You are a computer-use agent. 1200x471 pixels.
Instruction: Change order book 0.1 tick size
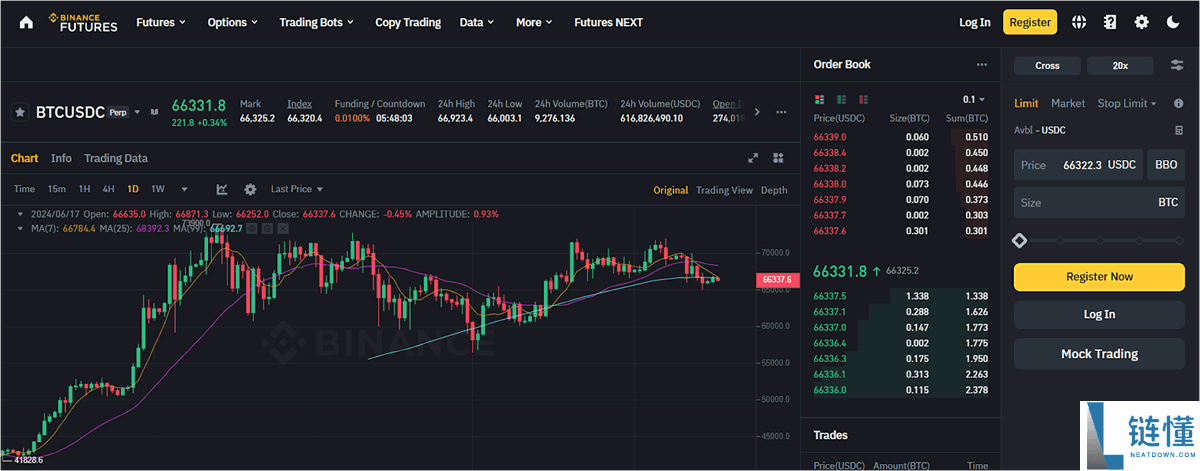point(974,100)
